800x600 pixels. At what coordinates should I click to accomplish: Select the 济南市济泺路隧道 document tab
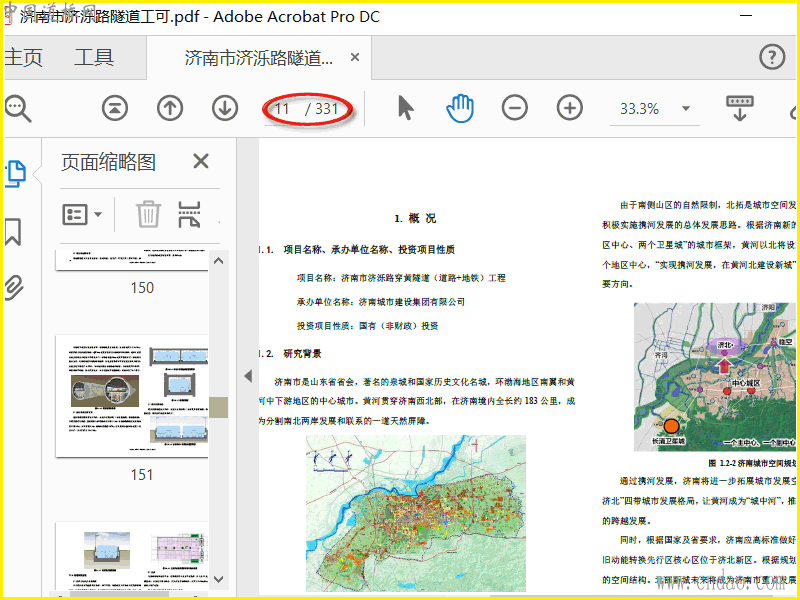(x=258, y=58)
